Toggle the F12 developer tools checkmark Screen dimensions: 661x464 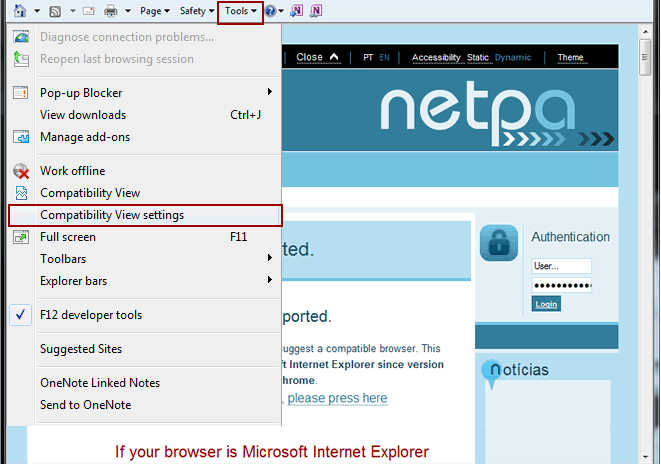pyautogui.click(x=21, y=315)
